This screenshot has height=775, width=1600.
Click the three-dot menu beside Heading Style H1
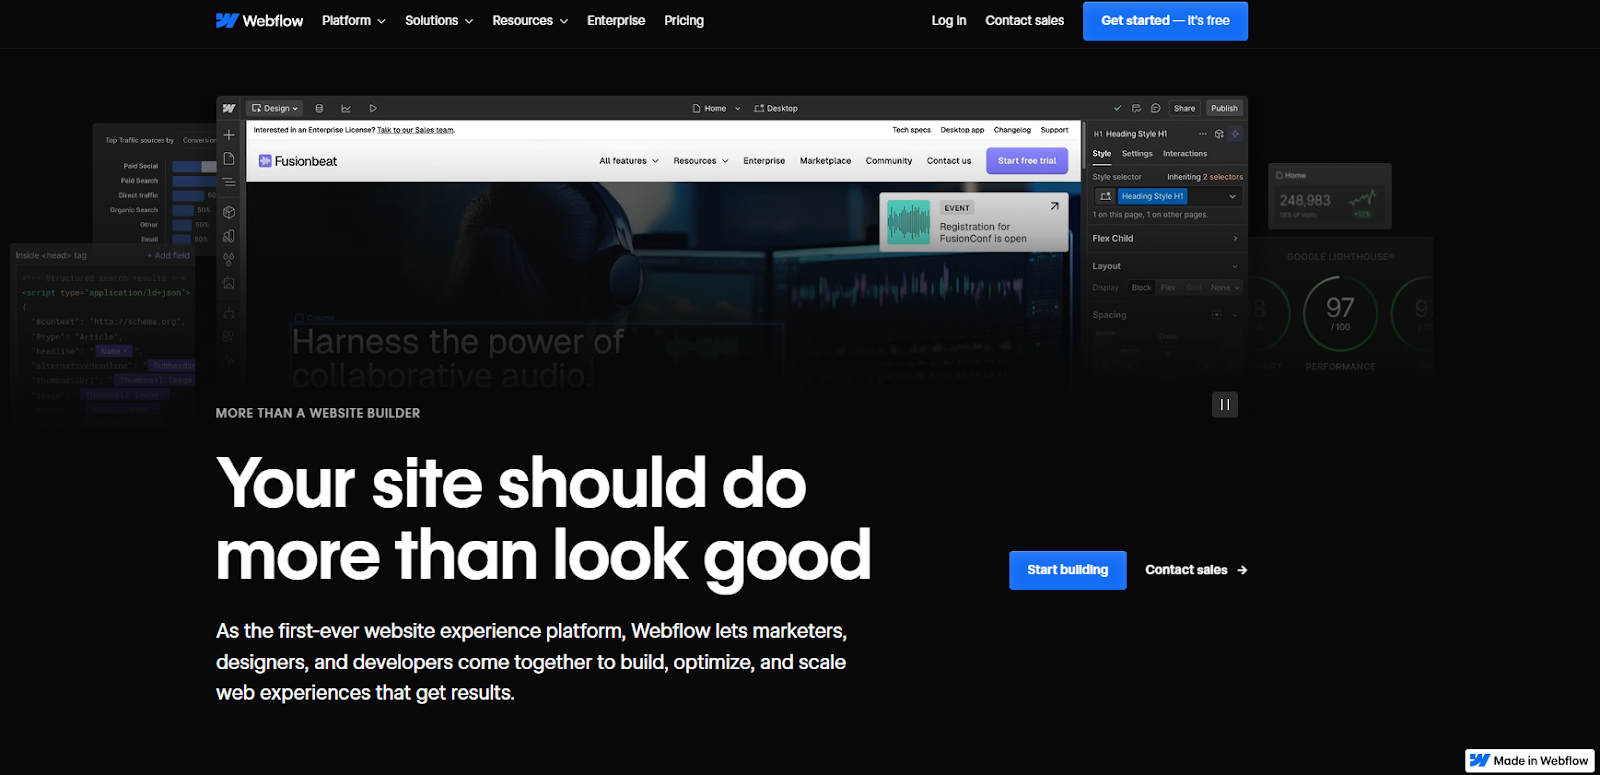(x=1203, y=133)
